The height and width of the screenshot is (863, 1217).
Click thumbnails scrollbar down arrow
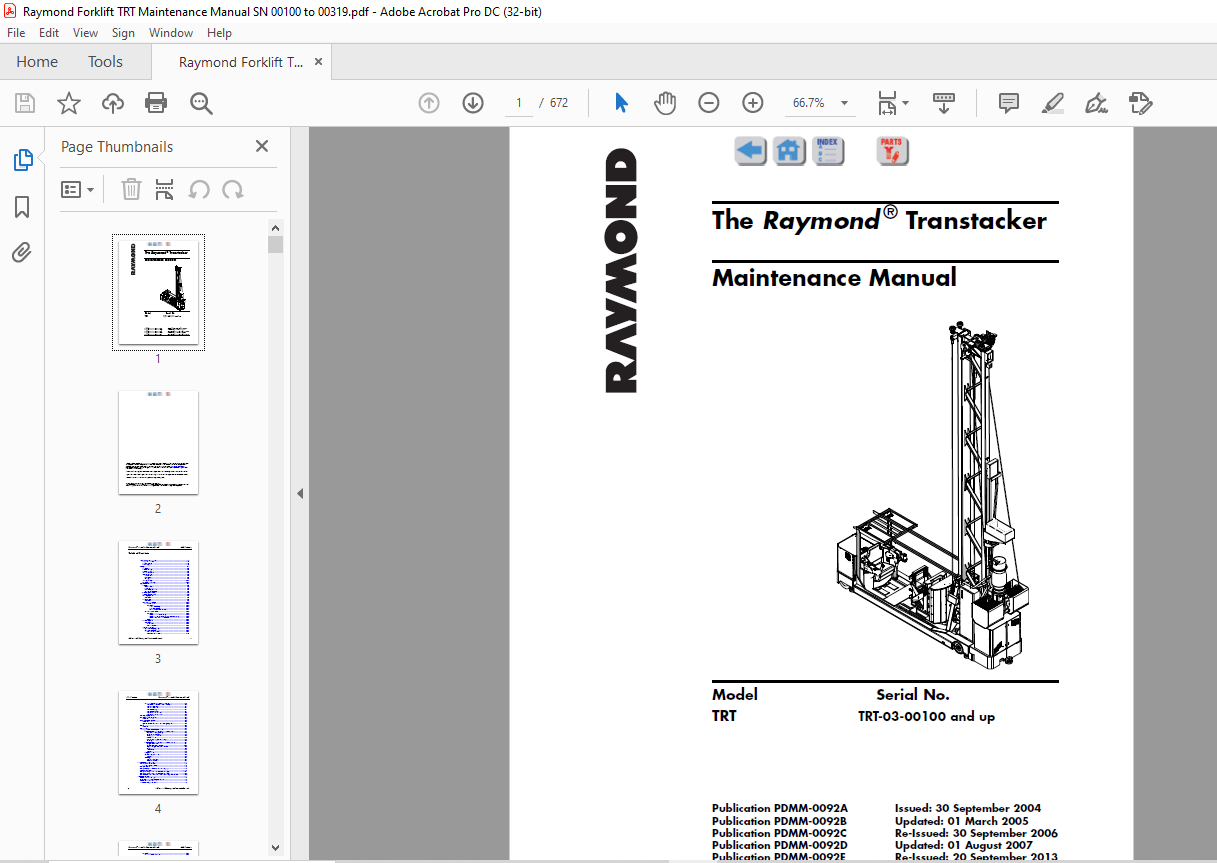[276, 848]
